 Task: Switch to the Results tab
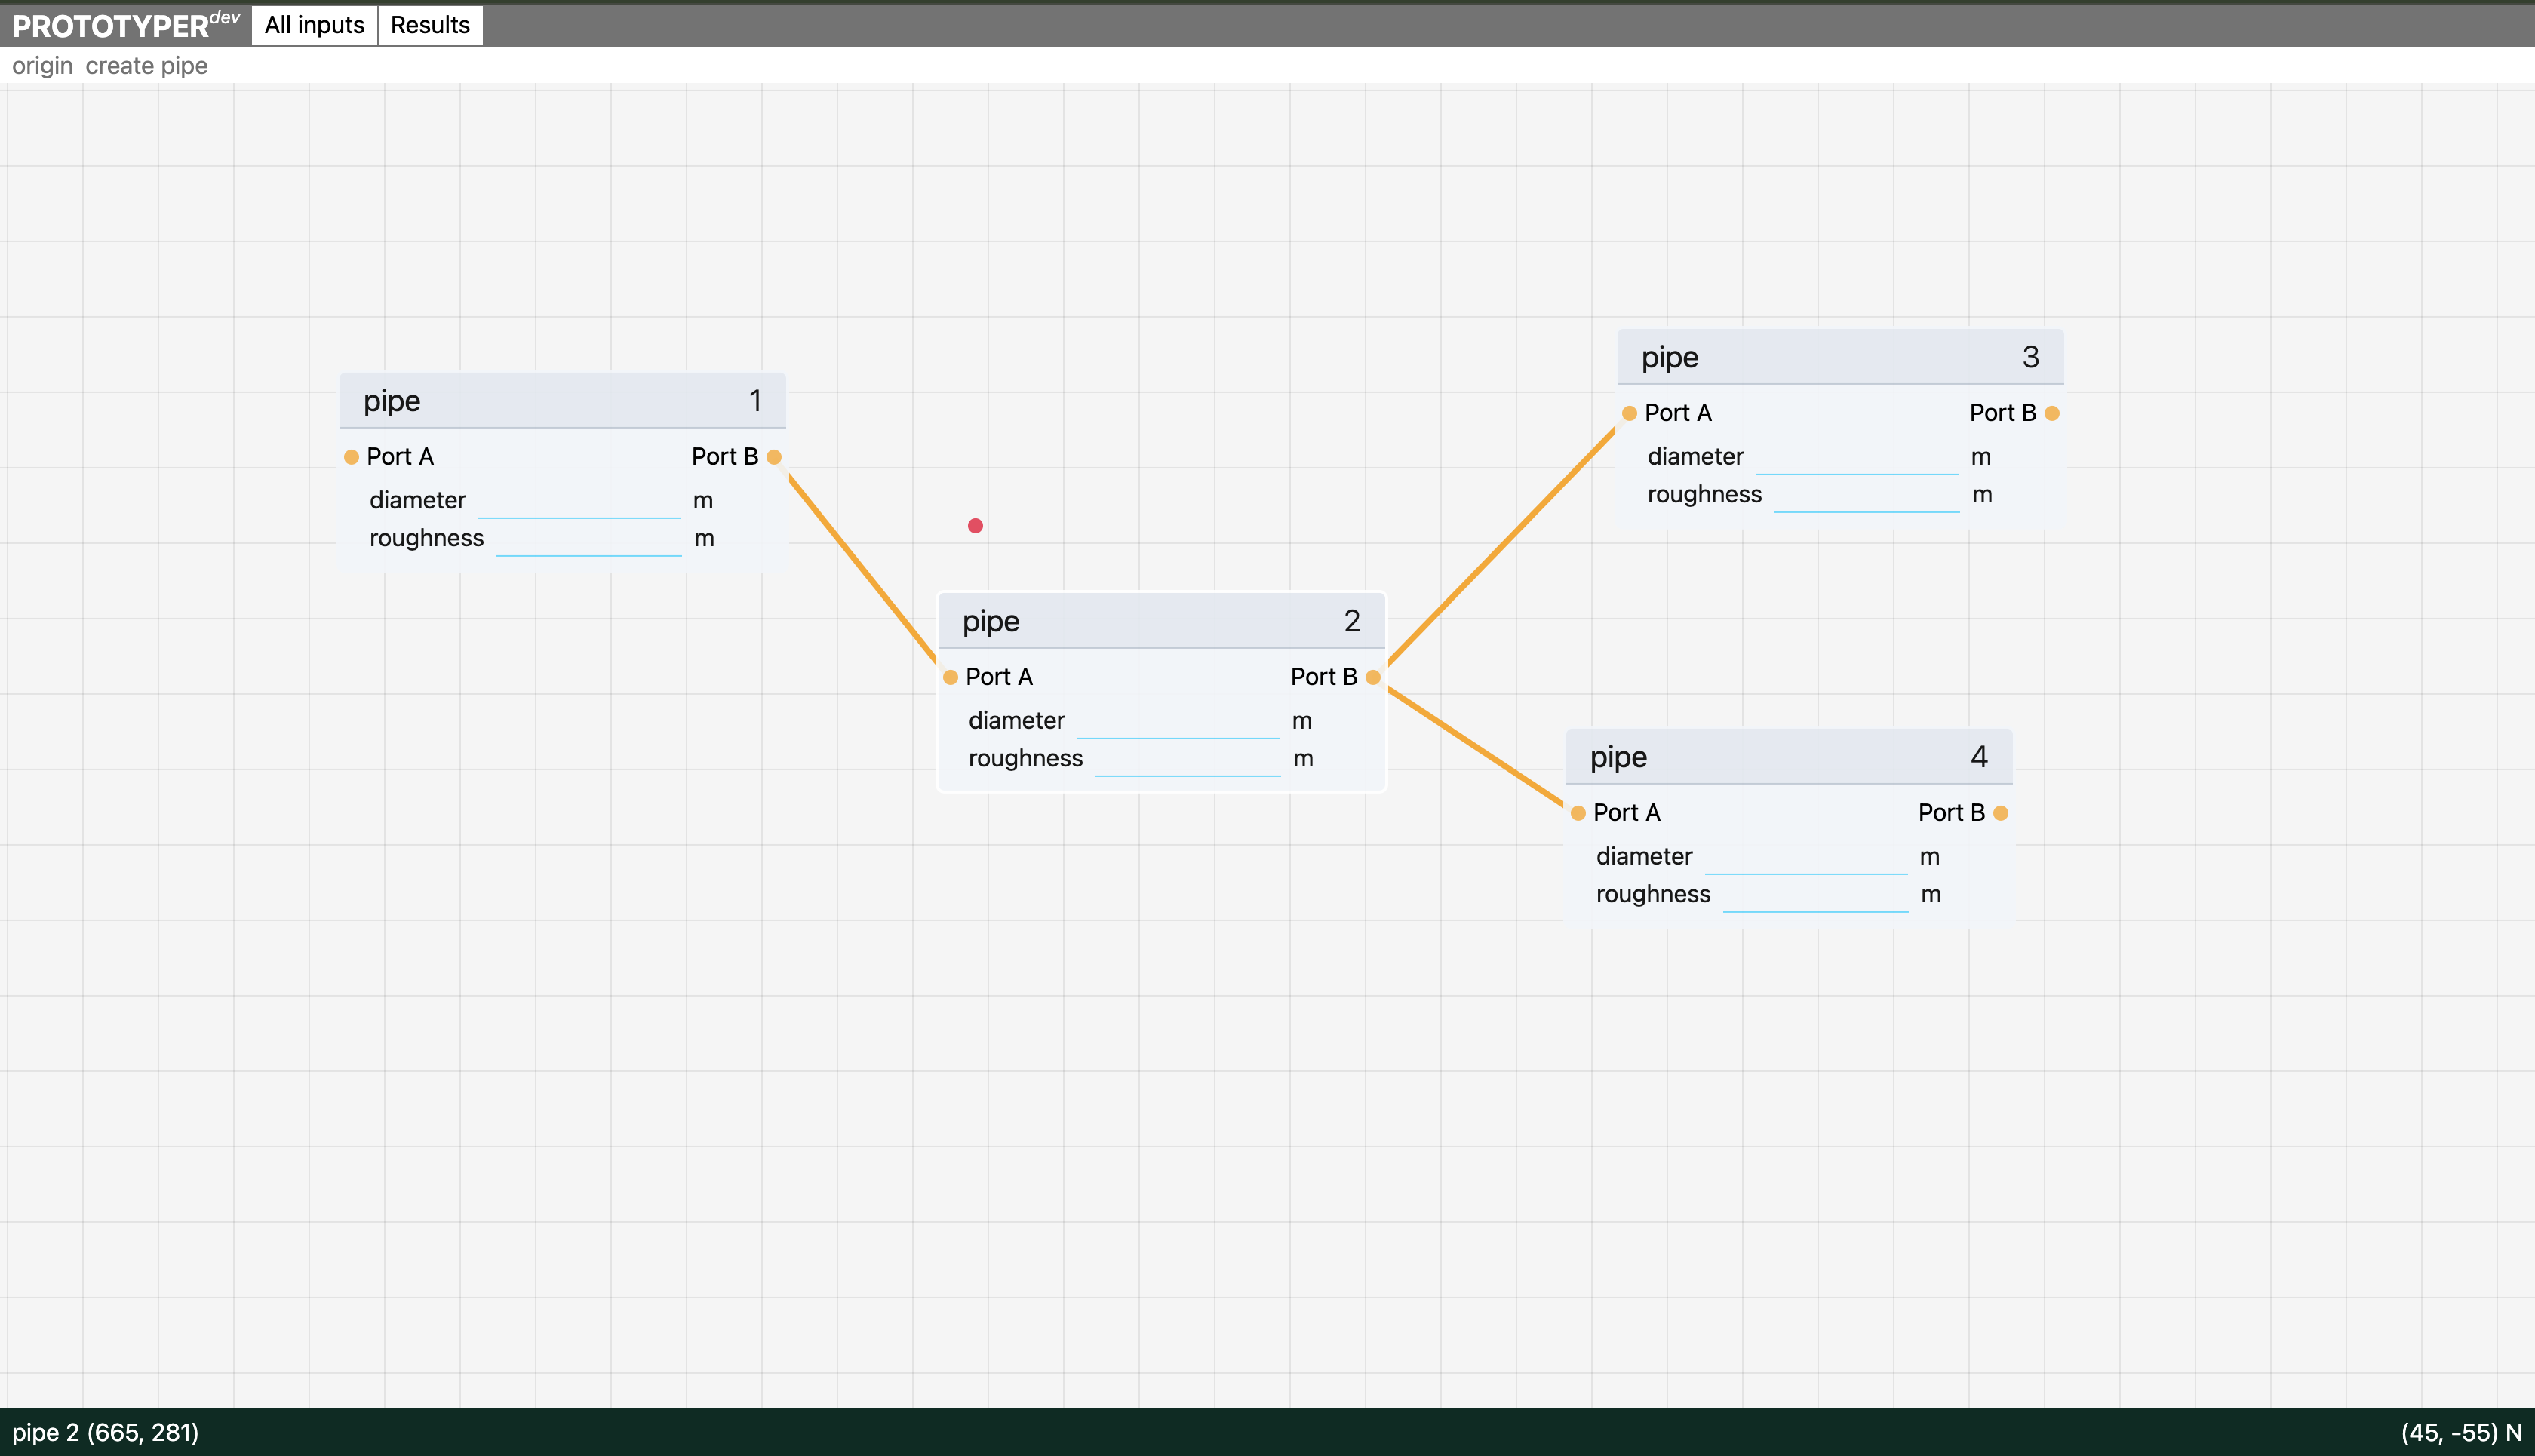[x=430, y=25]
